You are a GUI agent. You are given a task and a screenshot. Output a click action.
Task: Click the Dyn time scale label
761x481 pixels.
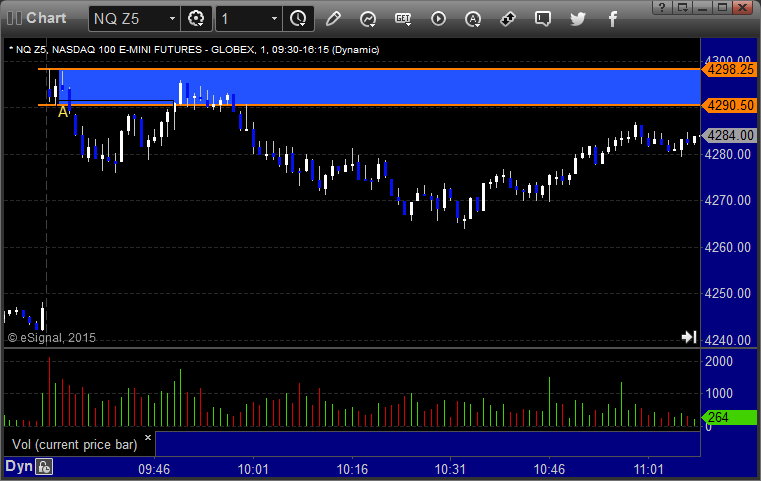pyautogui.click(x=19, y=466)
